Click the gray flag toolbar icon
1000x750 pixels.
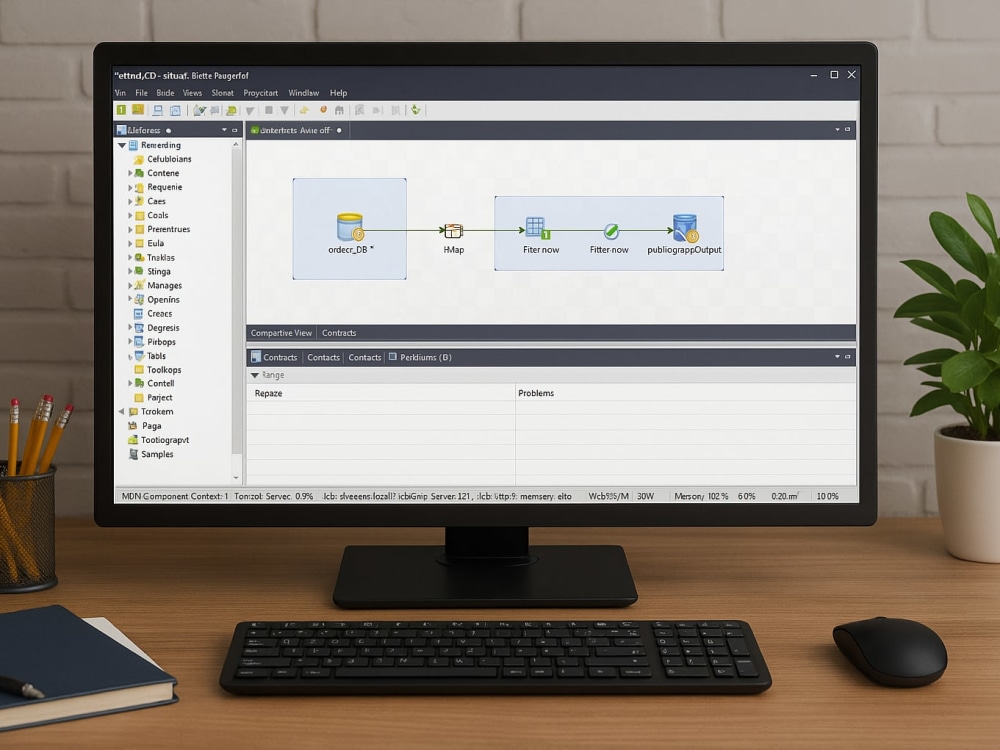click(215, 110)
